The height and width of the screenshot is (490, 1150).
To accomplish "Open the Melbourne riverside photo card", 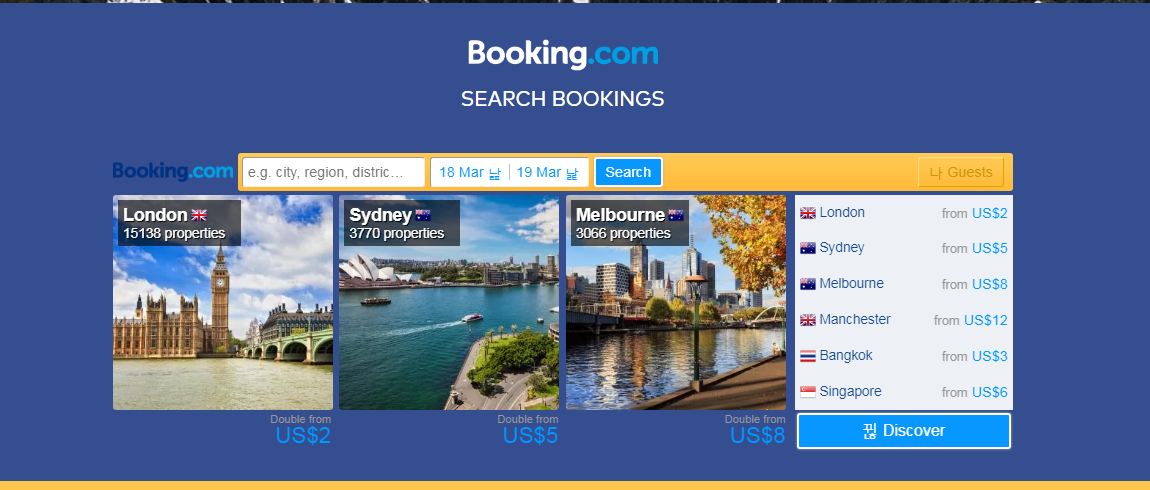I will pyautogui.click(x=675, y=302).
